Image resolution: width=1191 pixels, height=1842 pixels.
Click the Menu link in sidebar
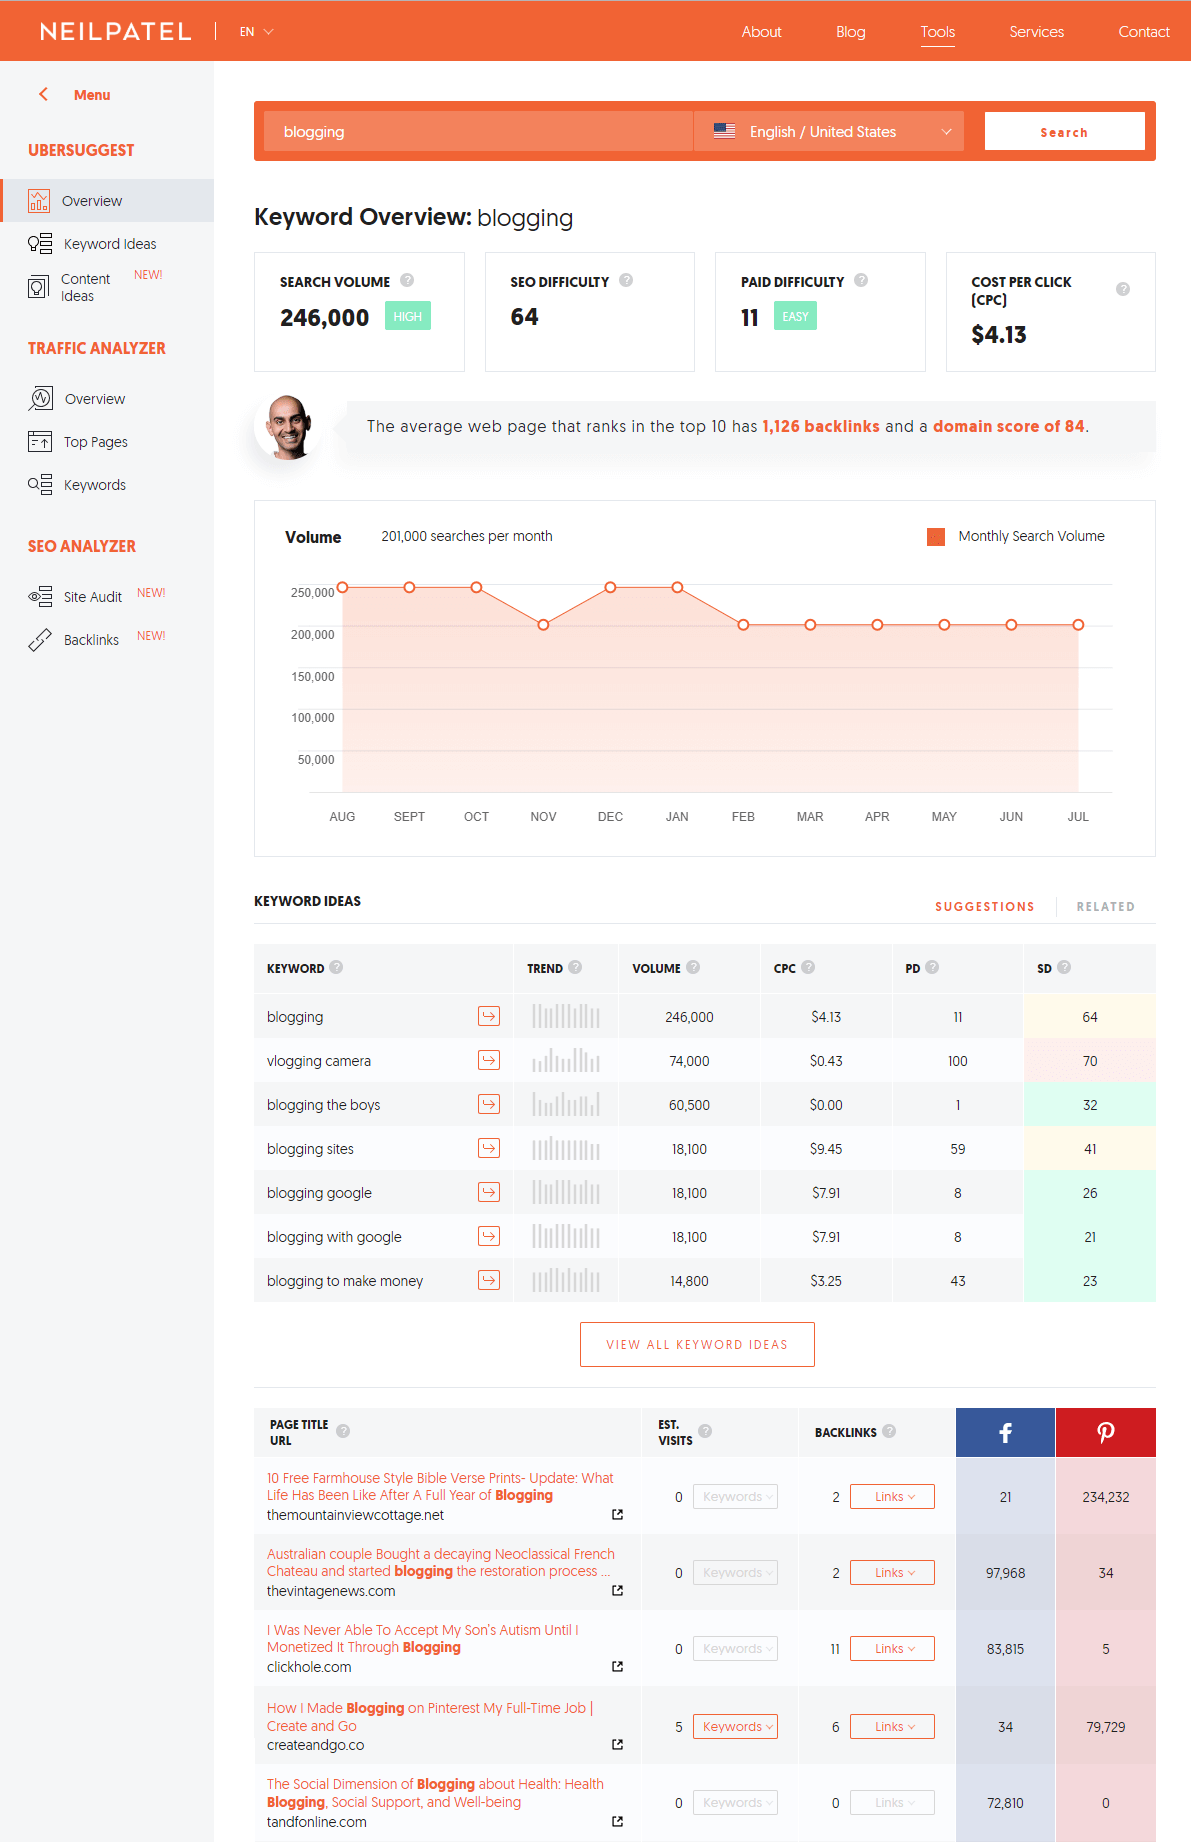92,95
